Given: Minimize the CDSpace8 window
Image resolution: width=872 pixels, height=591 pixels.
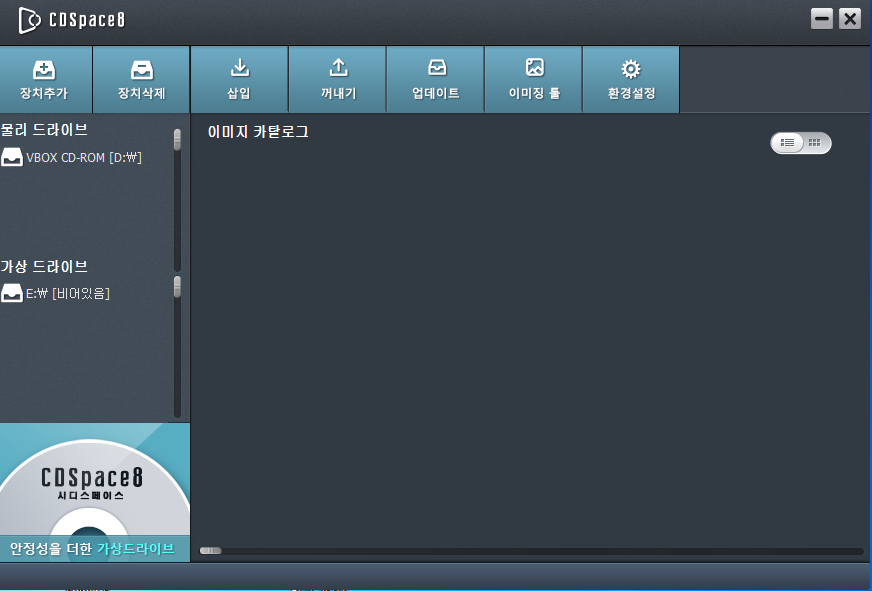Looking at the screenshot, I should [821, 19].
